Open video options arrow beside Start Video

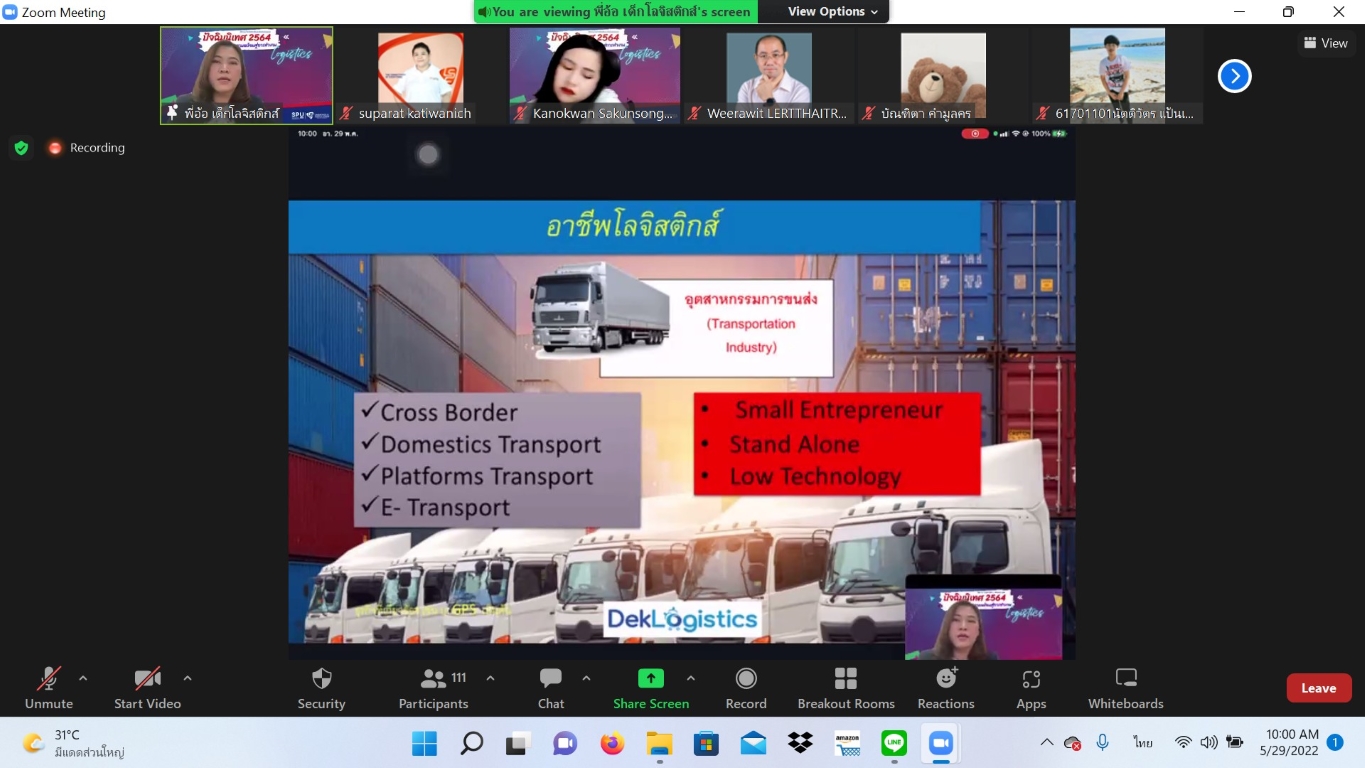[187, 678]
